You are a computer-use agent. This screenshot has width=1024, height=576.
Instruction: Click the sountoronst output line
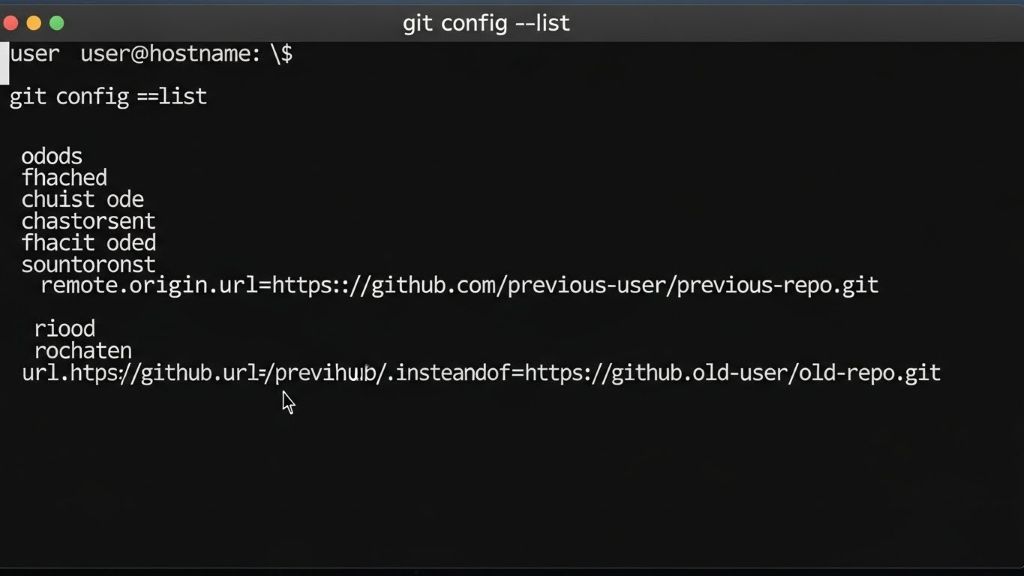pyautogui.click(x=88, y=264)
